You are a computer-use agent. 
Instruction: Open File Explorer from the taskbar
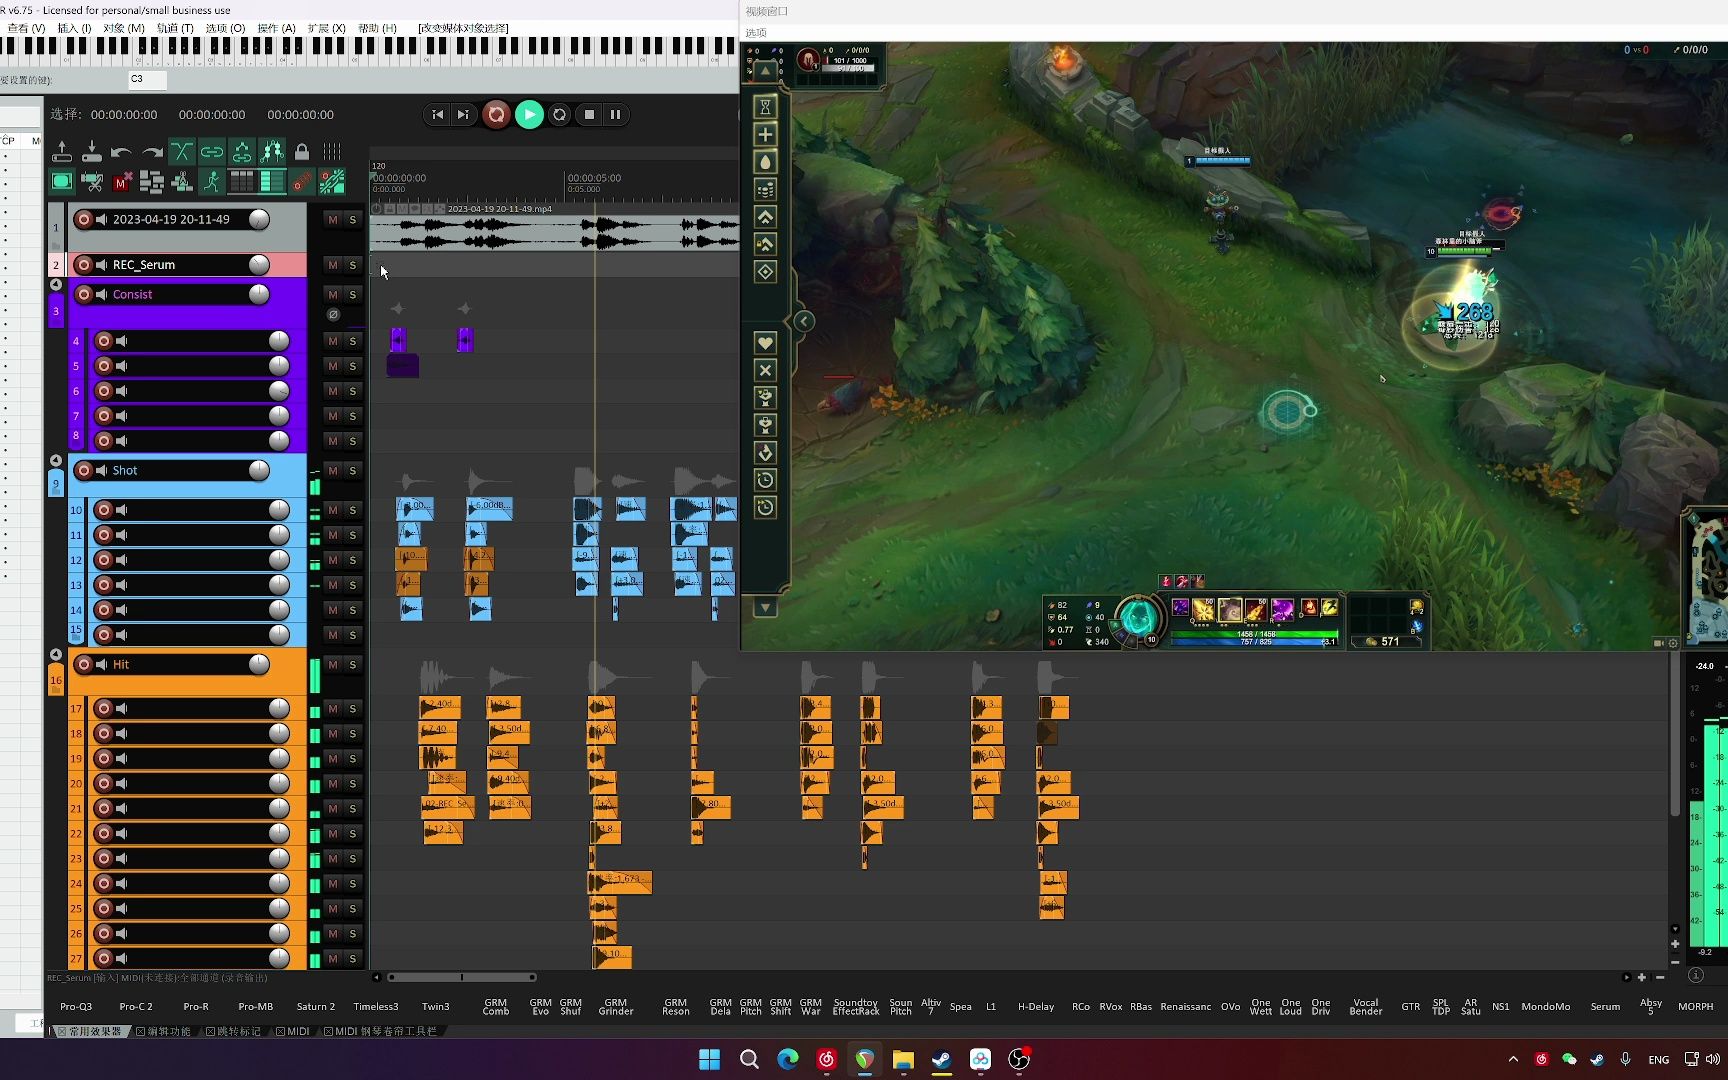[903, 1060]
